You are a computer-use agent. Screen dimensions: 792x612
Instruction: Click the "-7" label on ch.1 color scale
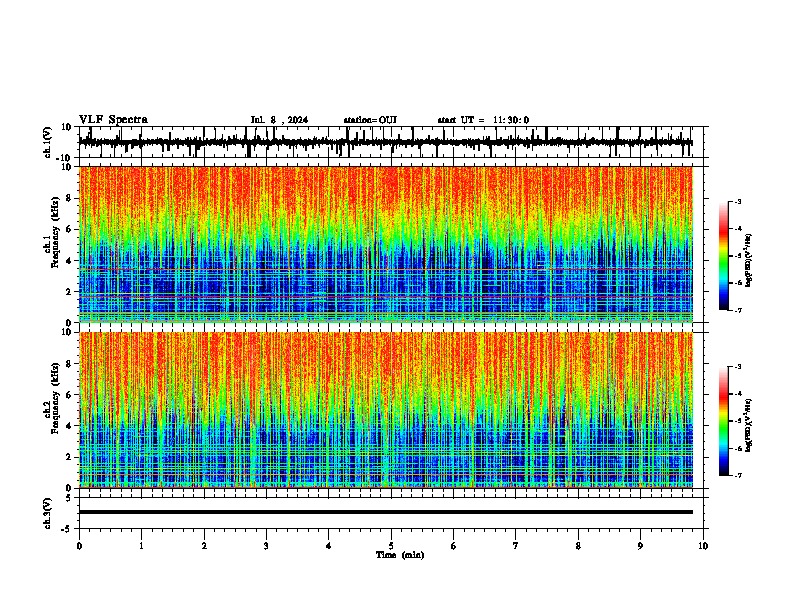[x=738, y=310]
